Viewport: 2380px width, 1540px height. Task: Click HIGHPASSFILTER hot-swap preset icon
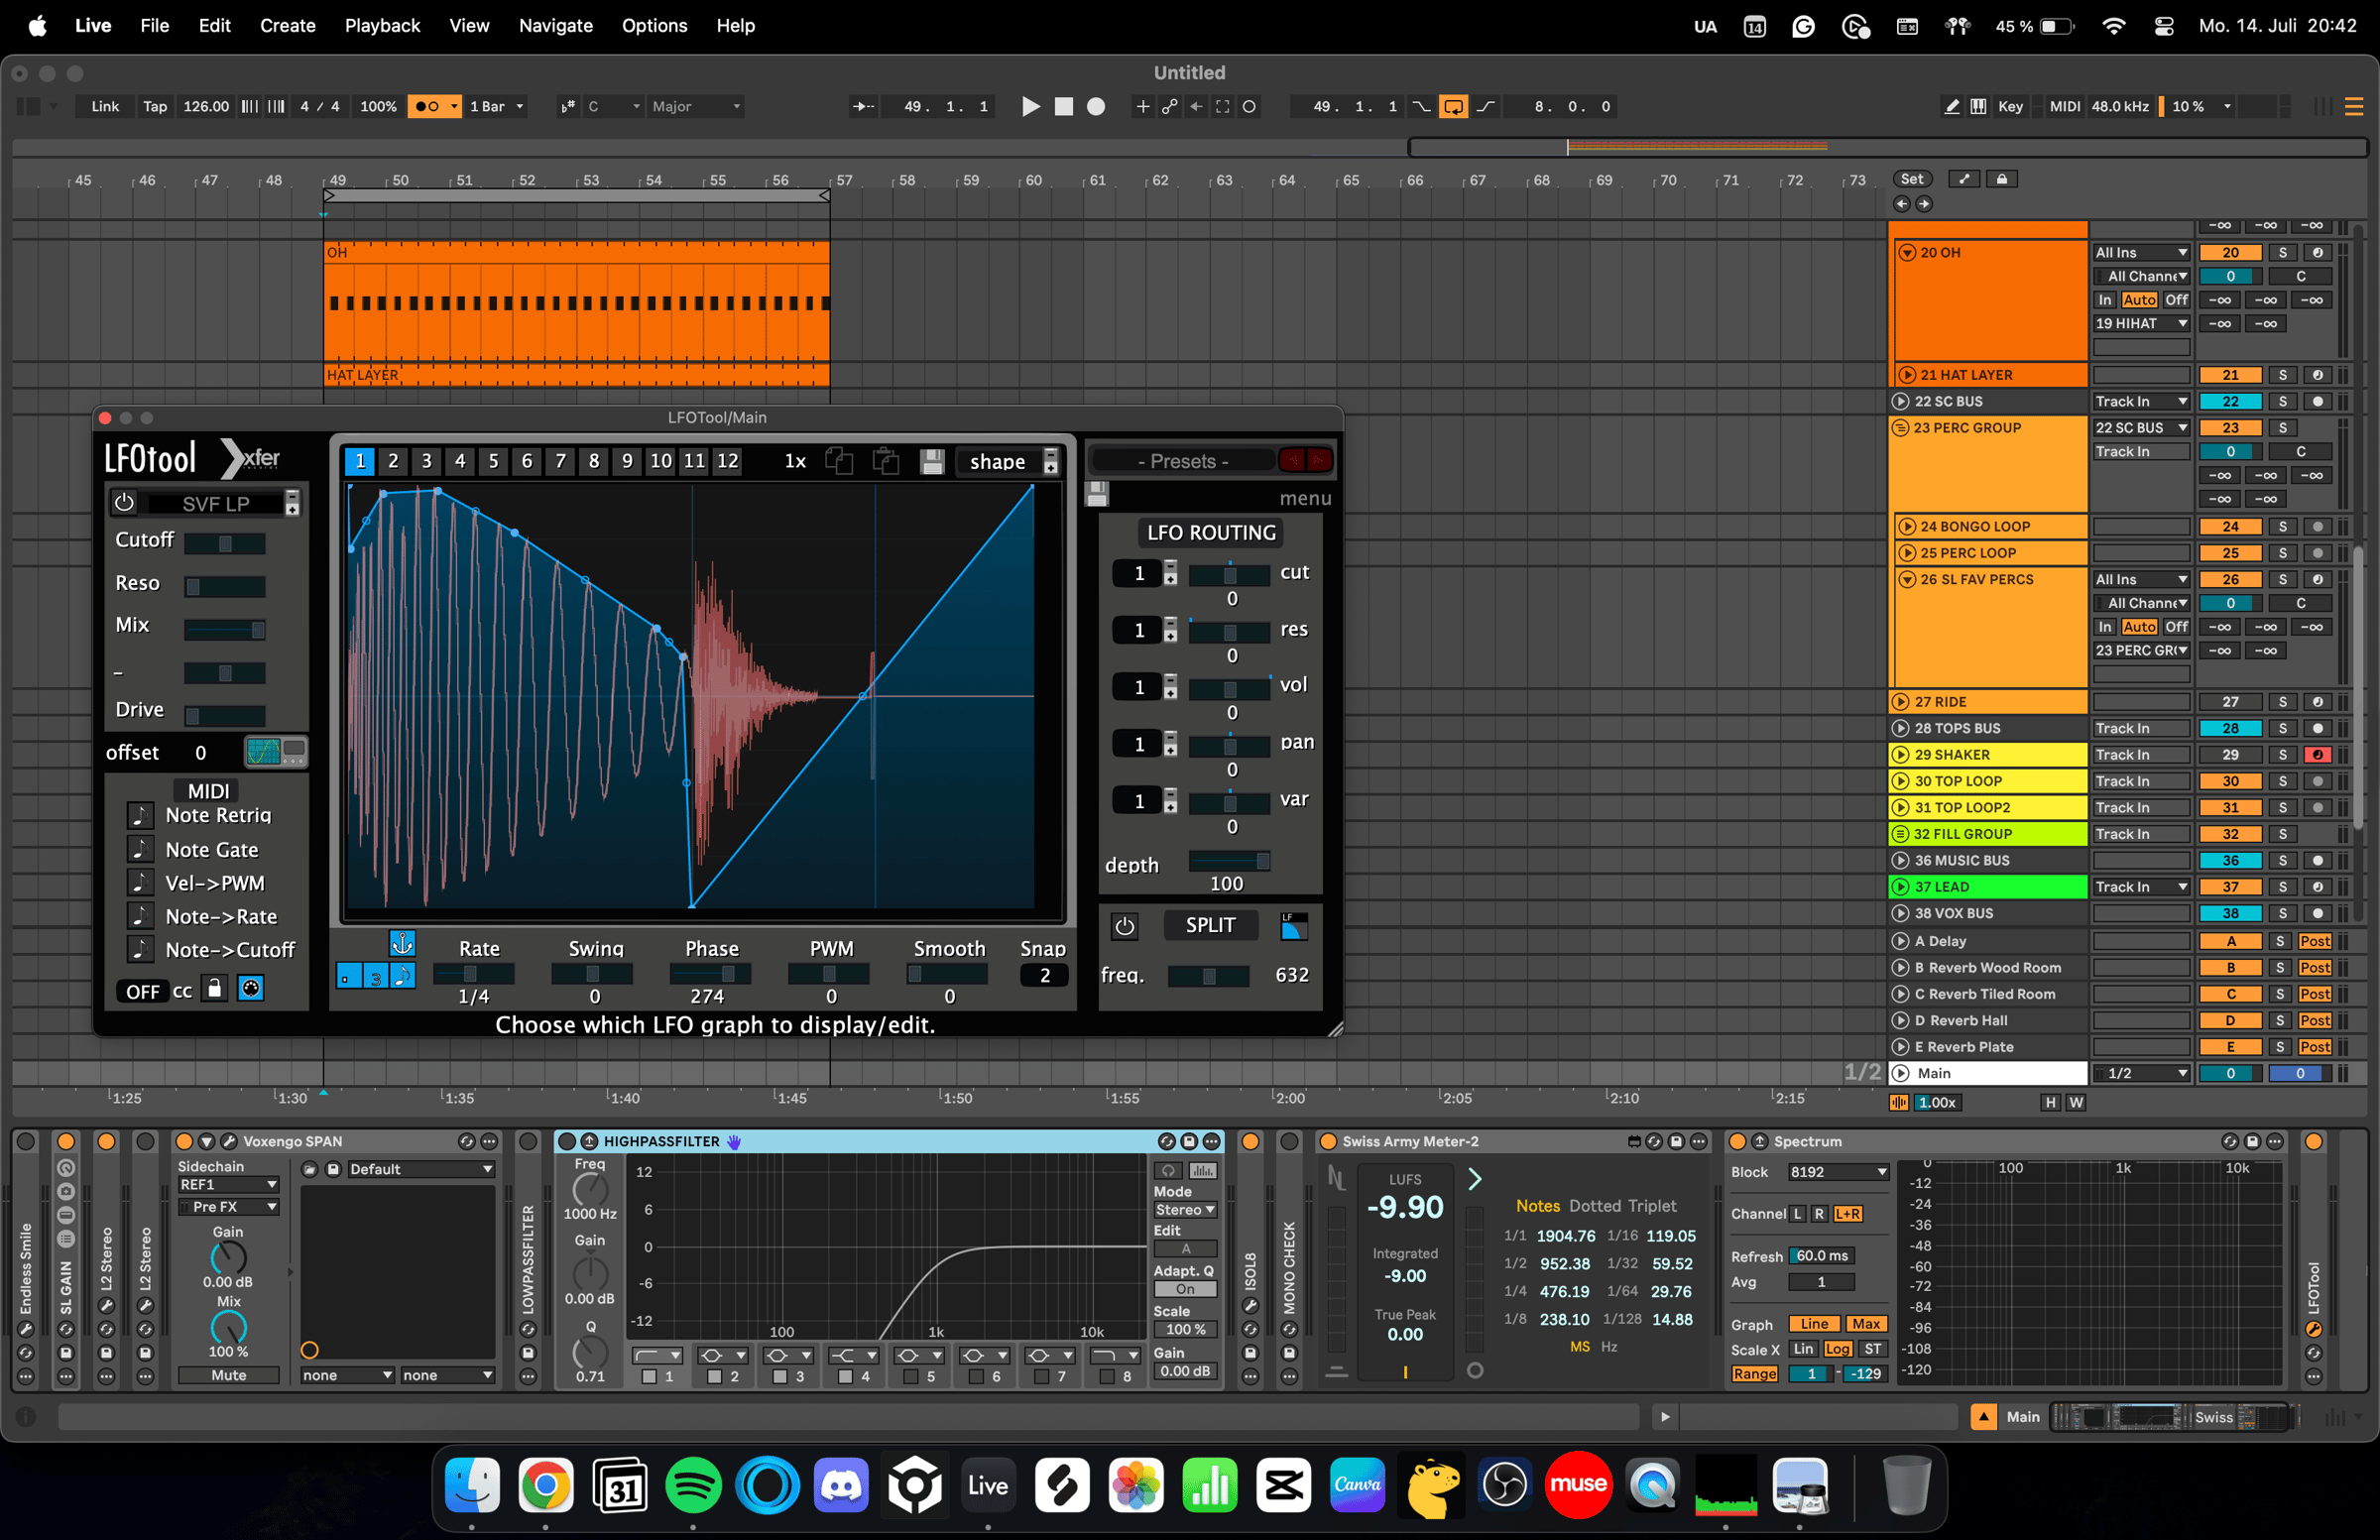coord(1166,1141)
